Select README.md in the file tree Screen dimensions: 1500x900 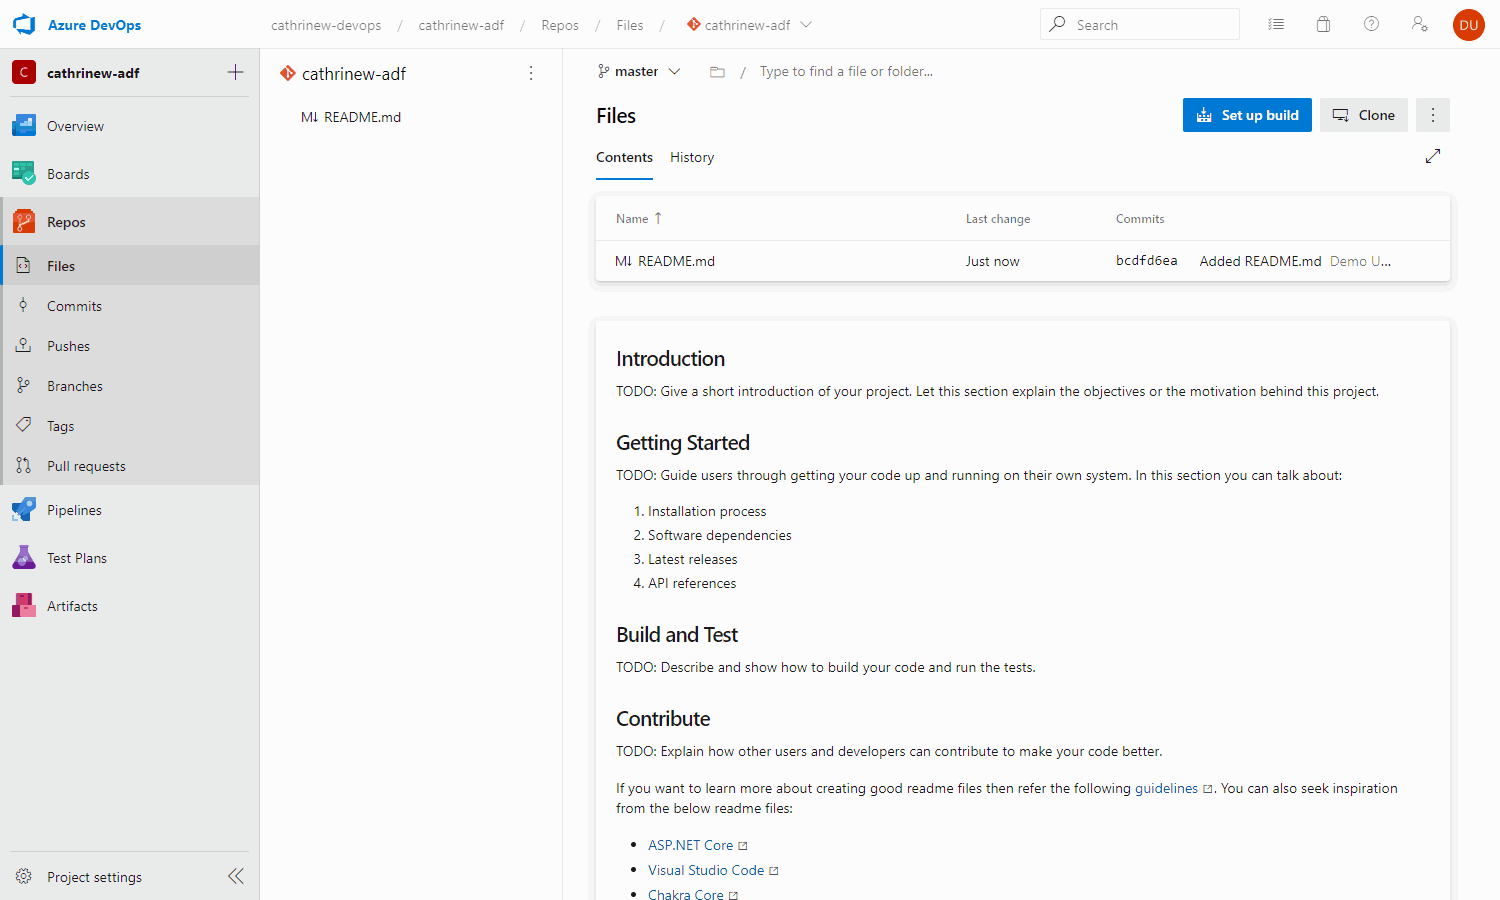click(361, 117)
